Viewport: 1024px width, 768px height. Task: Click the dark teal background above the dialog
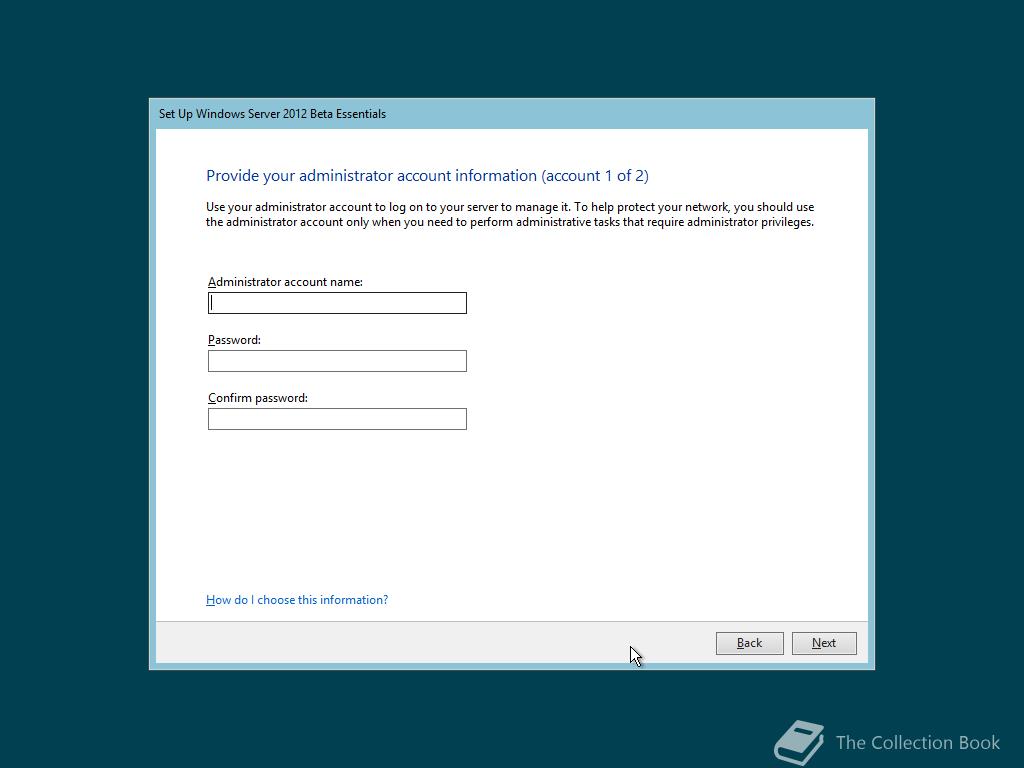pyautogui.click(x=512, y=49)
